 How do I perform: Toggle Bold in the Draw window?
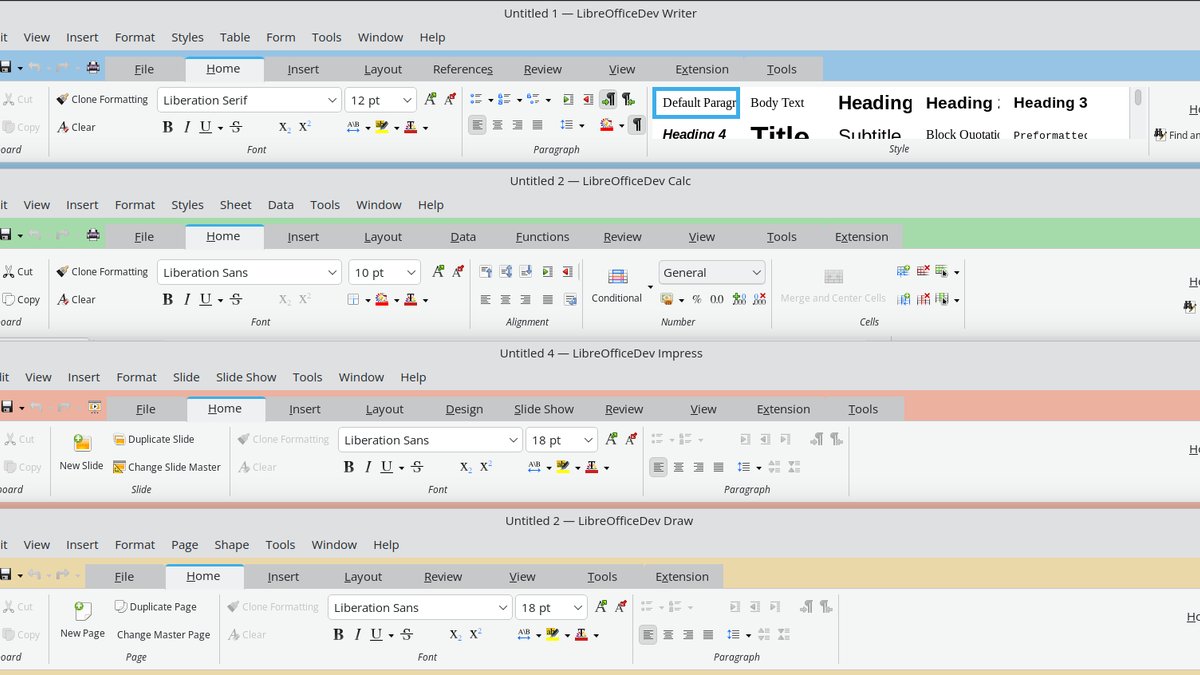pyautogui.click(x=338, y=634)
